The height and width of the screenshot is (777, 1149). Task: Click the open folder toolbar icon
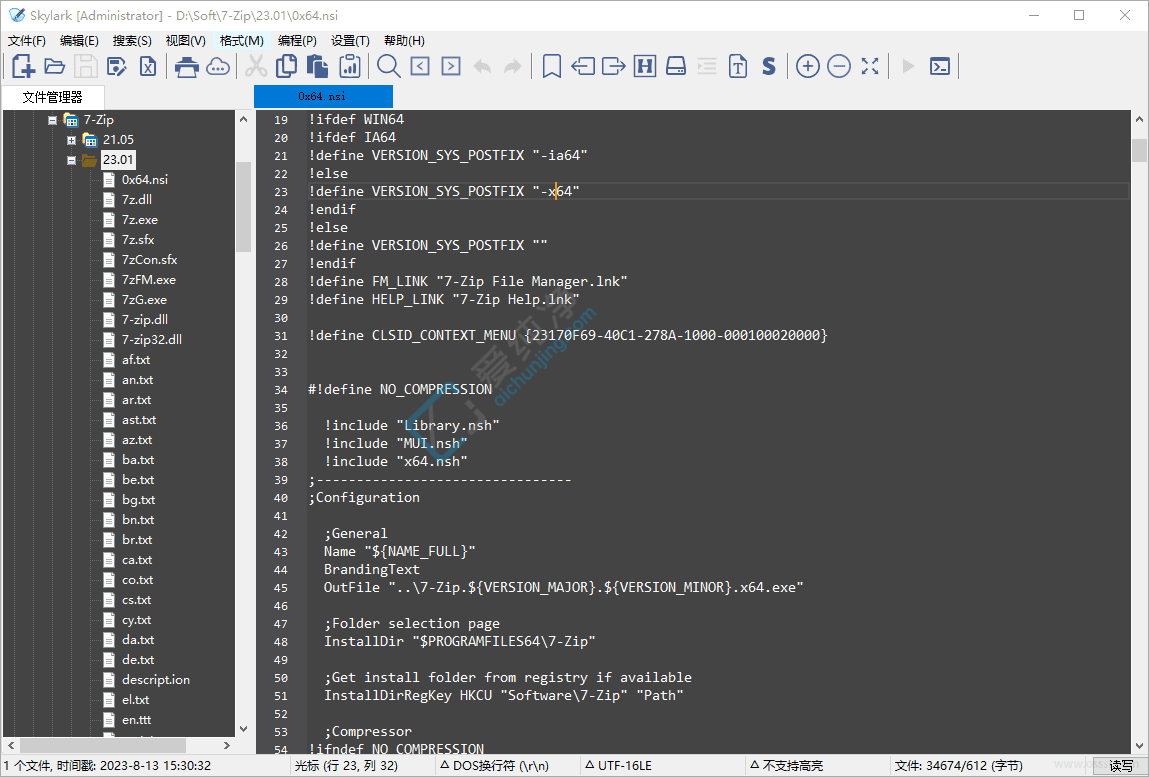[55, 67]
